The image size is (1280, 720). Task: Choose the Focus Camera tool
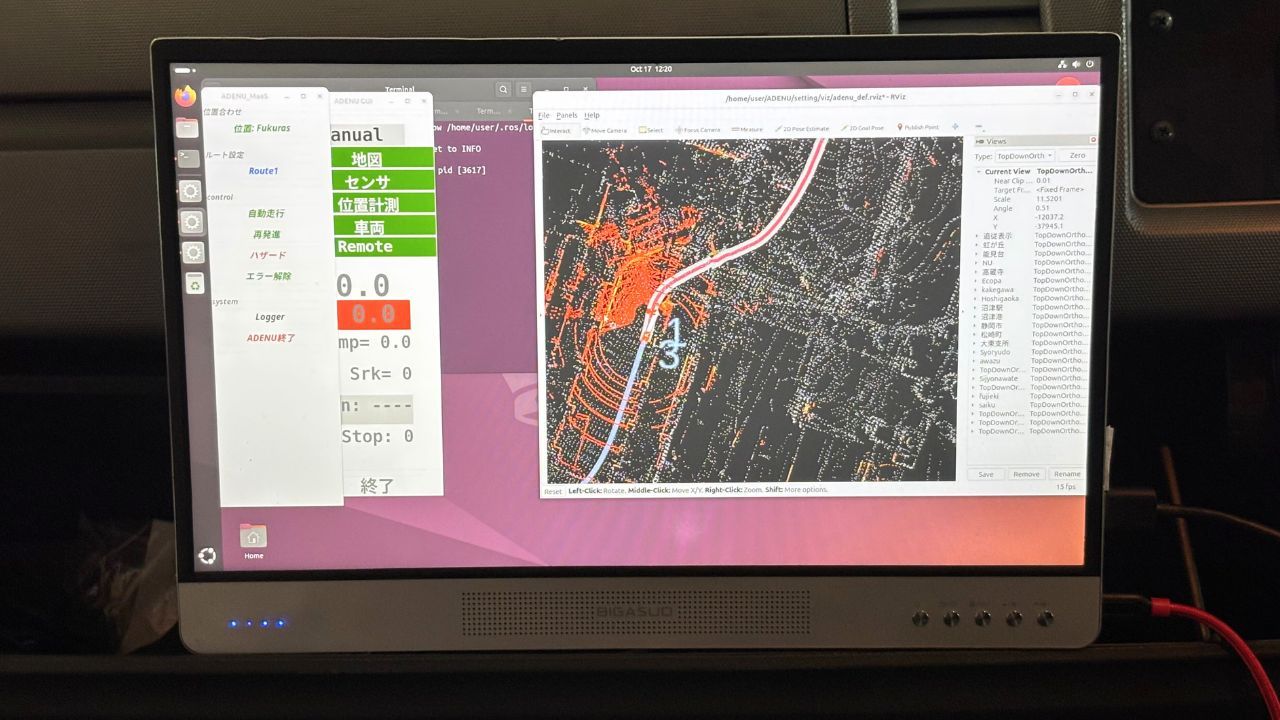click(x=697, y=129)
